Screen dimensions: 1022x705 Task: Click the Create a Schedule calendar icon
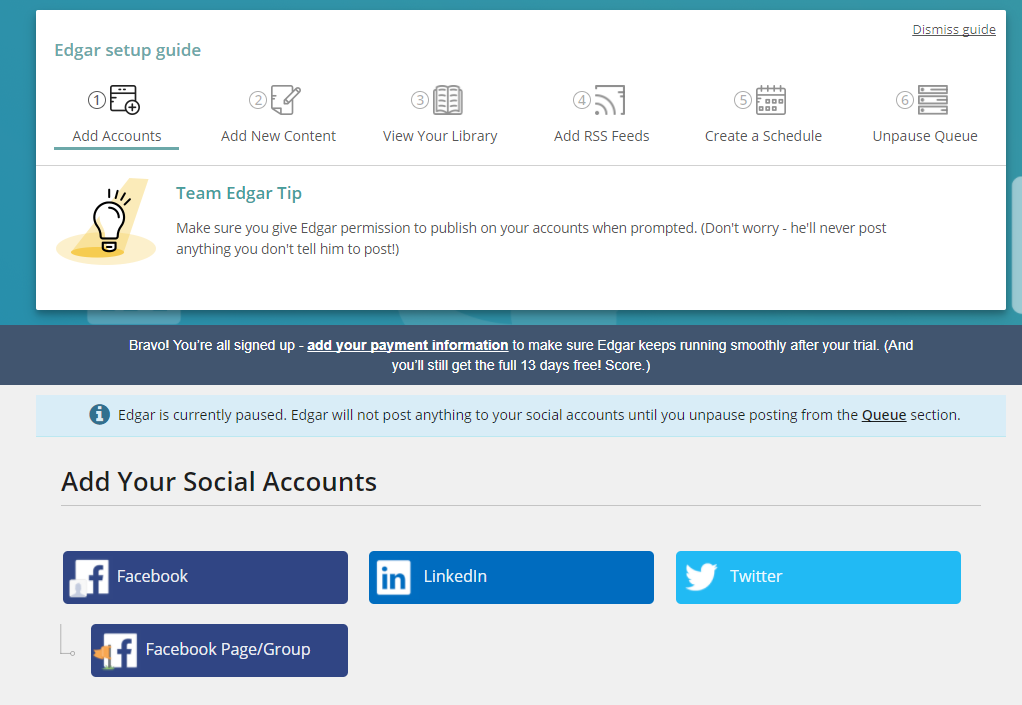(770, 100)
